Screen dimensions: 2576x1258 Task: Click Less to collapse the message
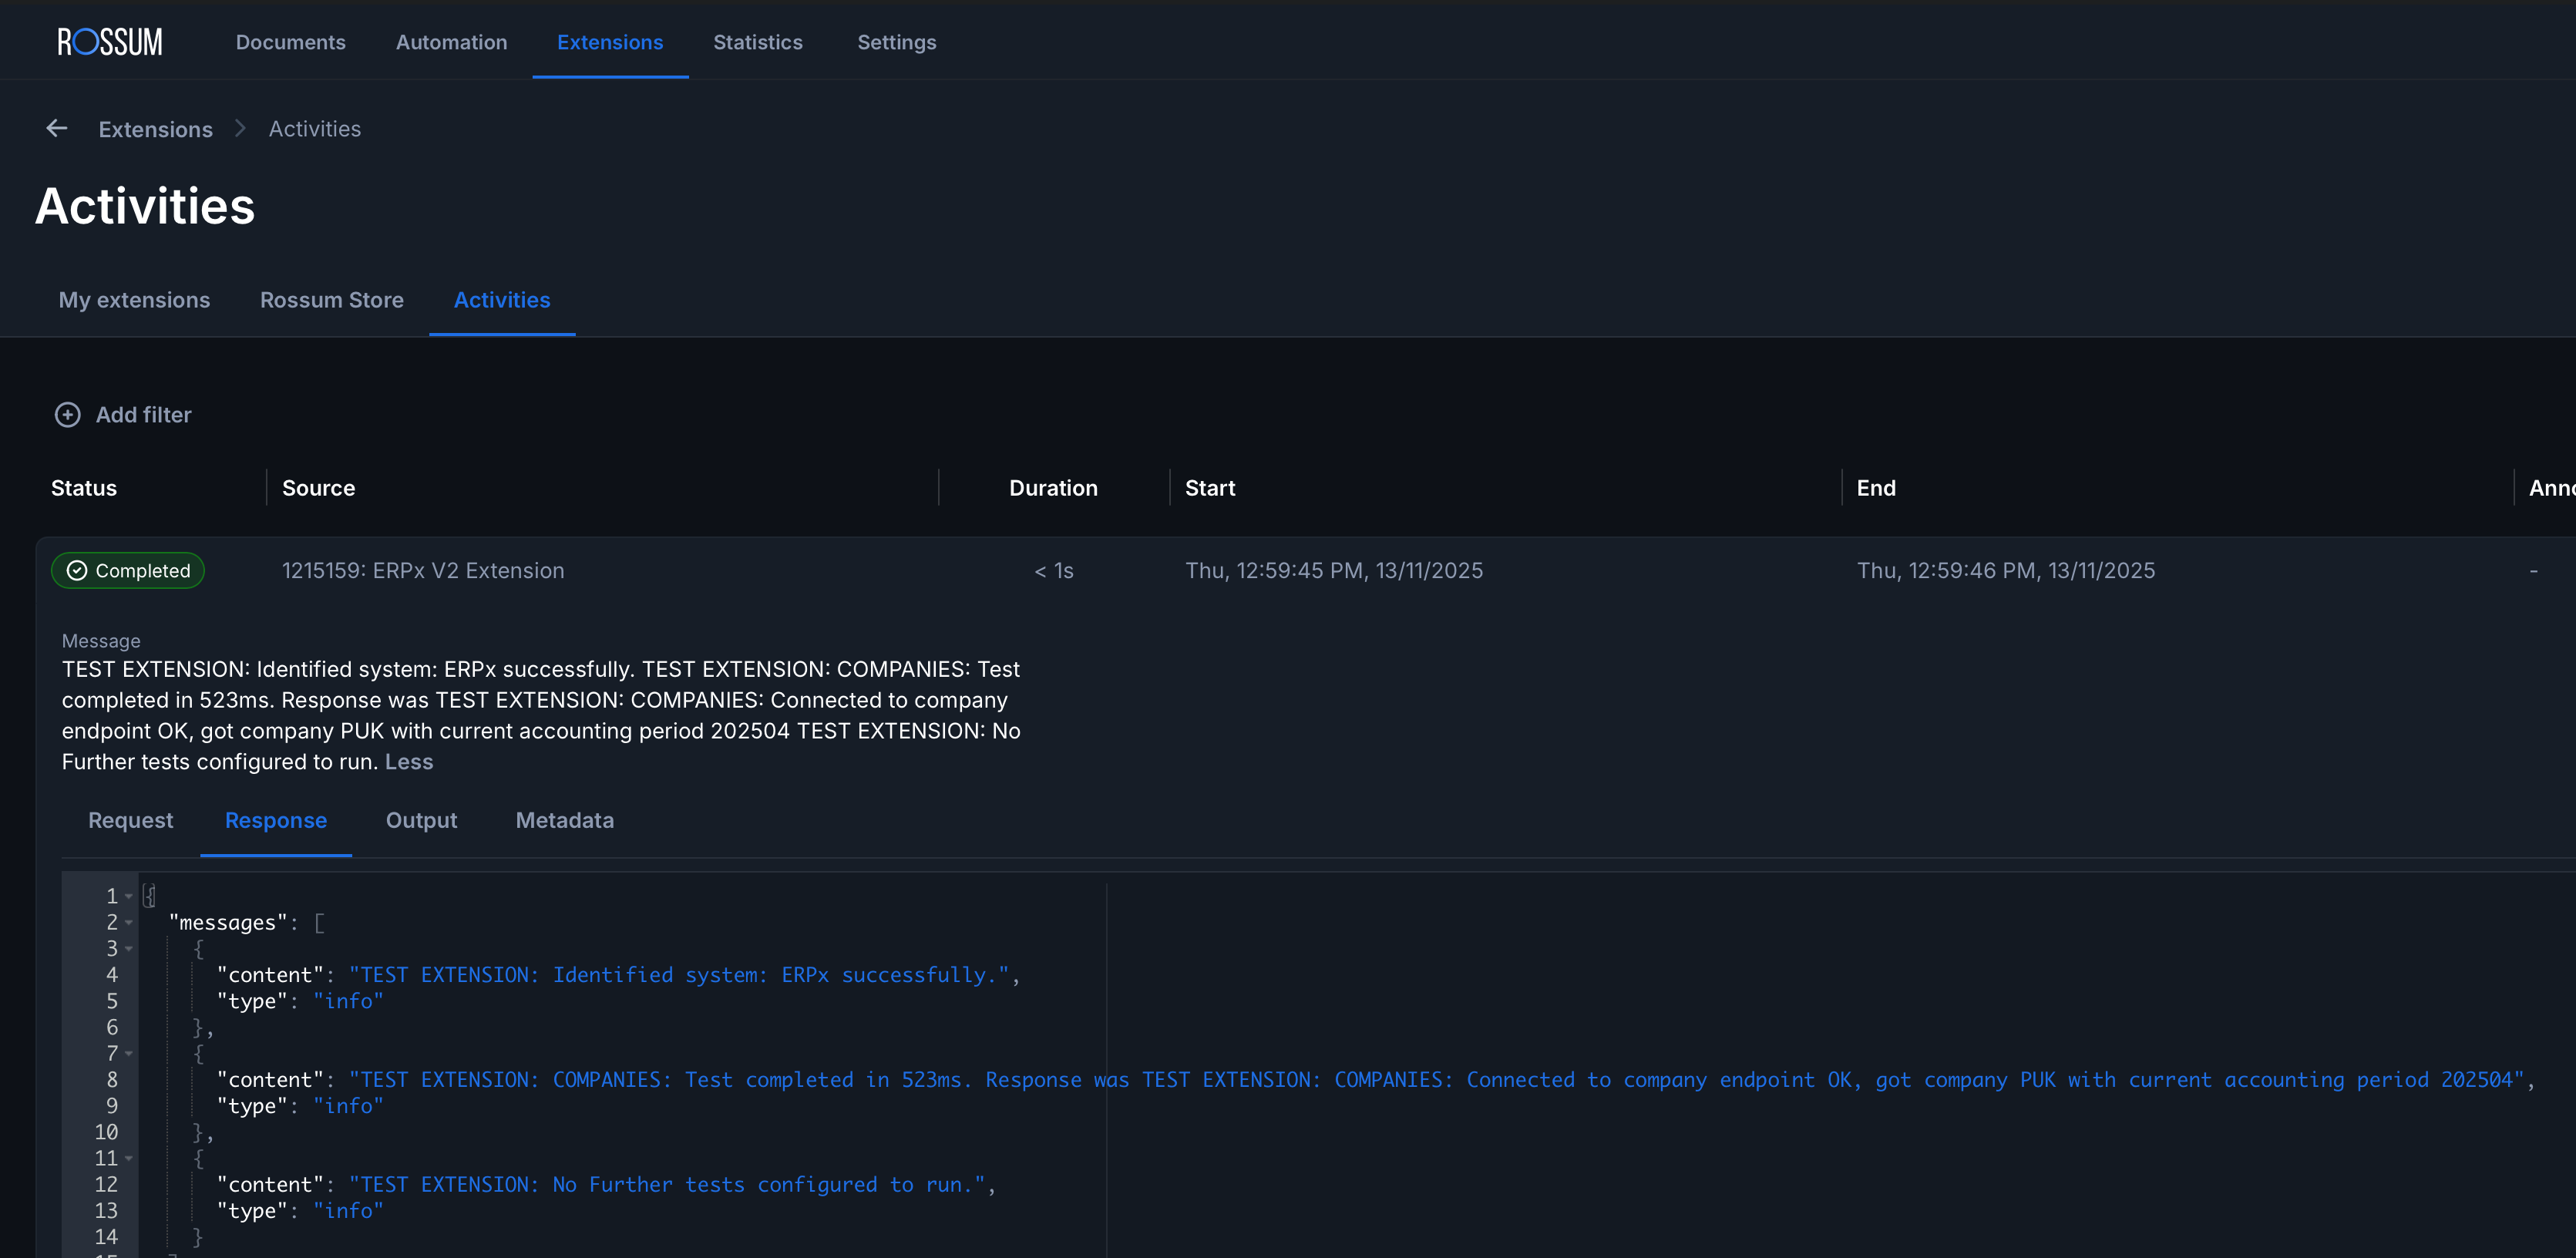(x=408, y=762)
